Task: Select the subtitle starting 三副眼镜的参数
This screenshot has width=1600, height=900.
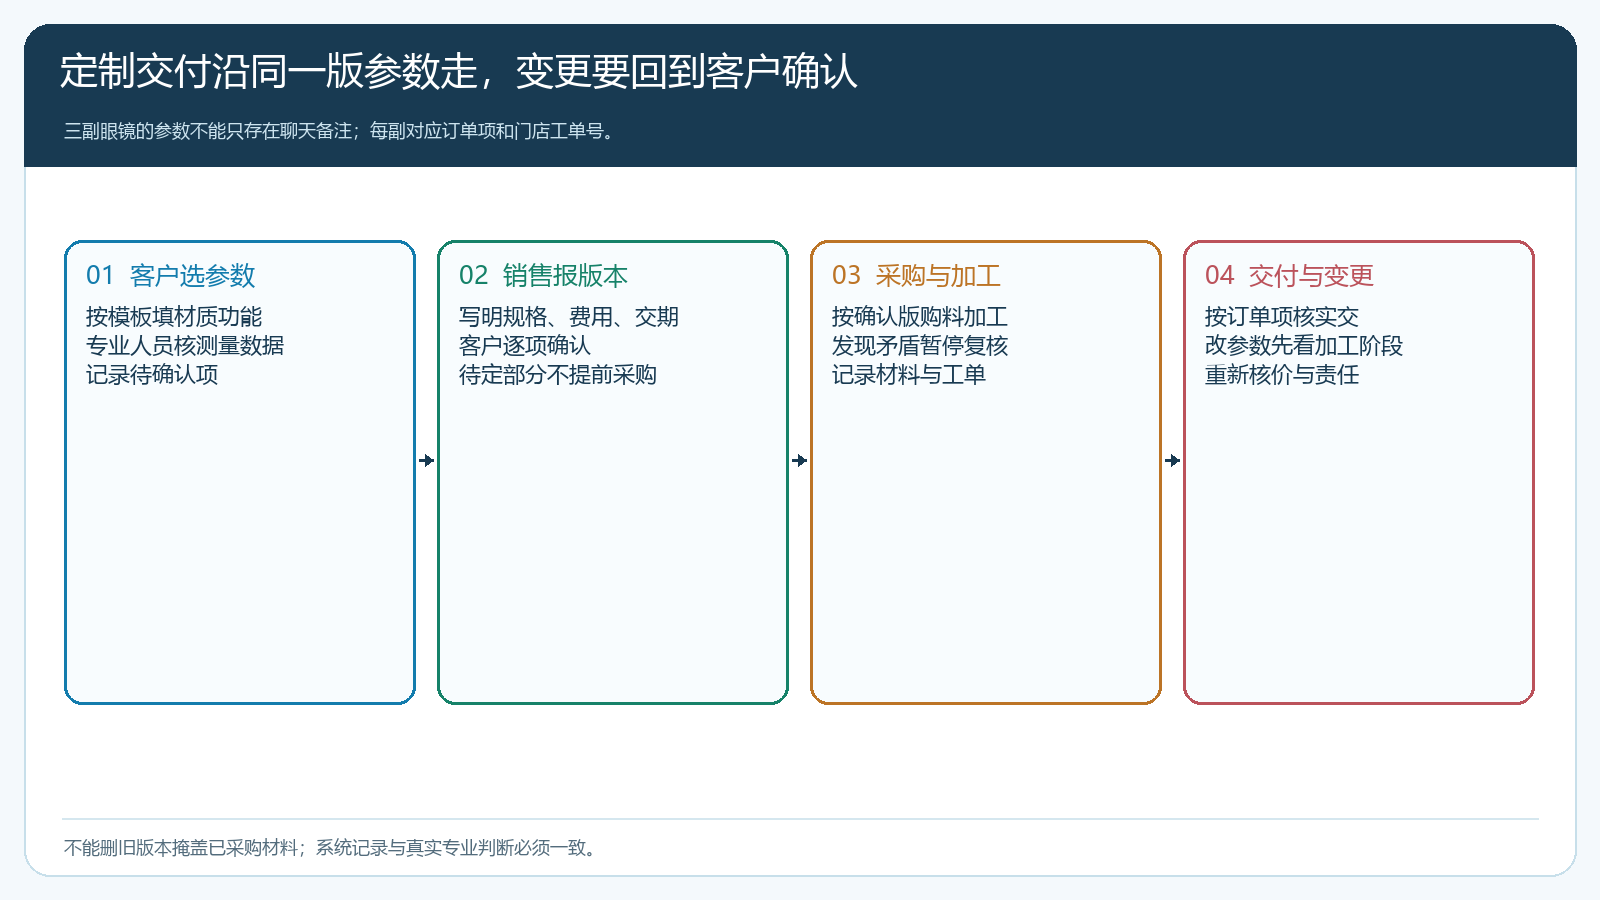Action: pyautogui.click(x=340, y=131)
